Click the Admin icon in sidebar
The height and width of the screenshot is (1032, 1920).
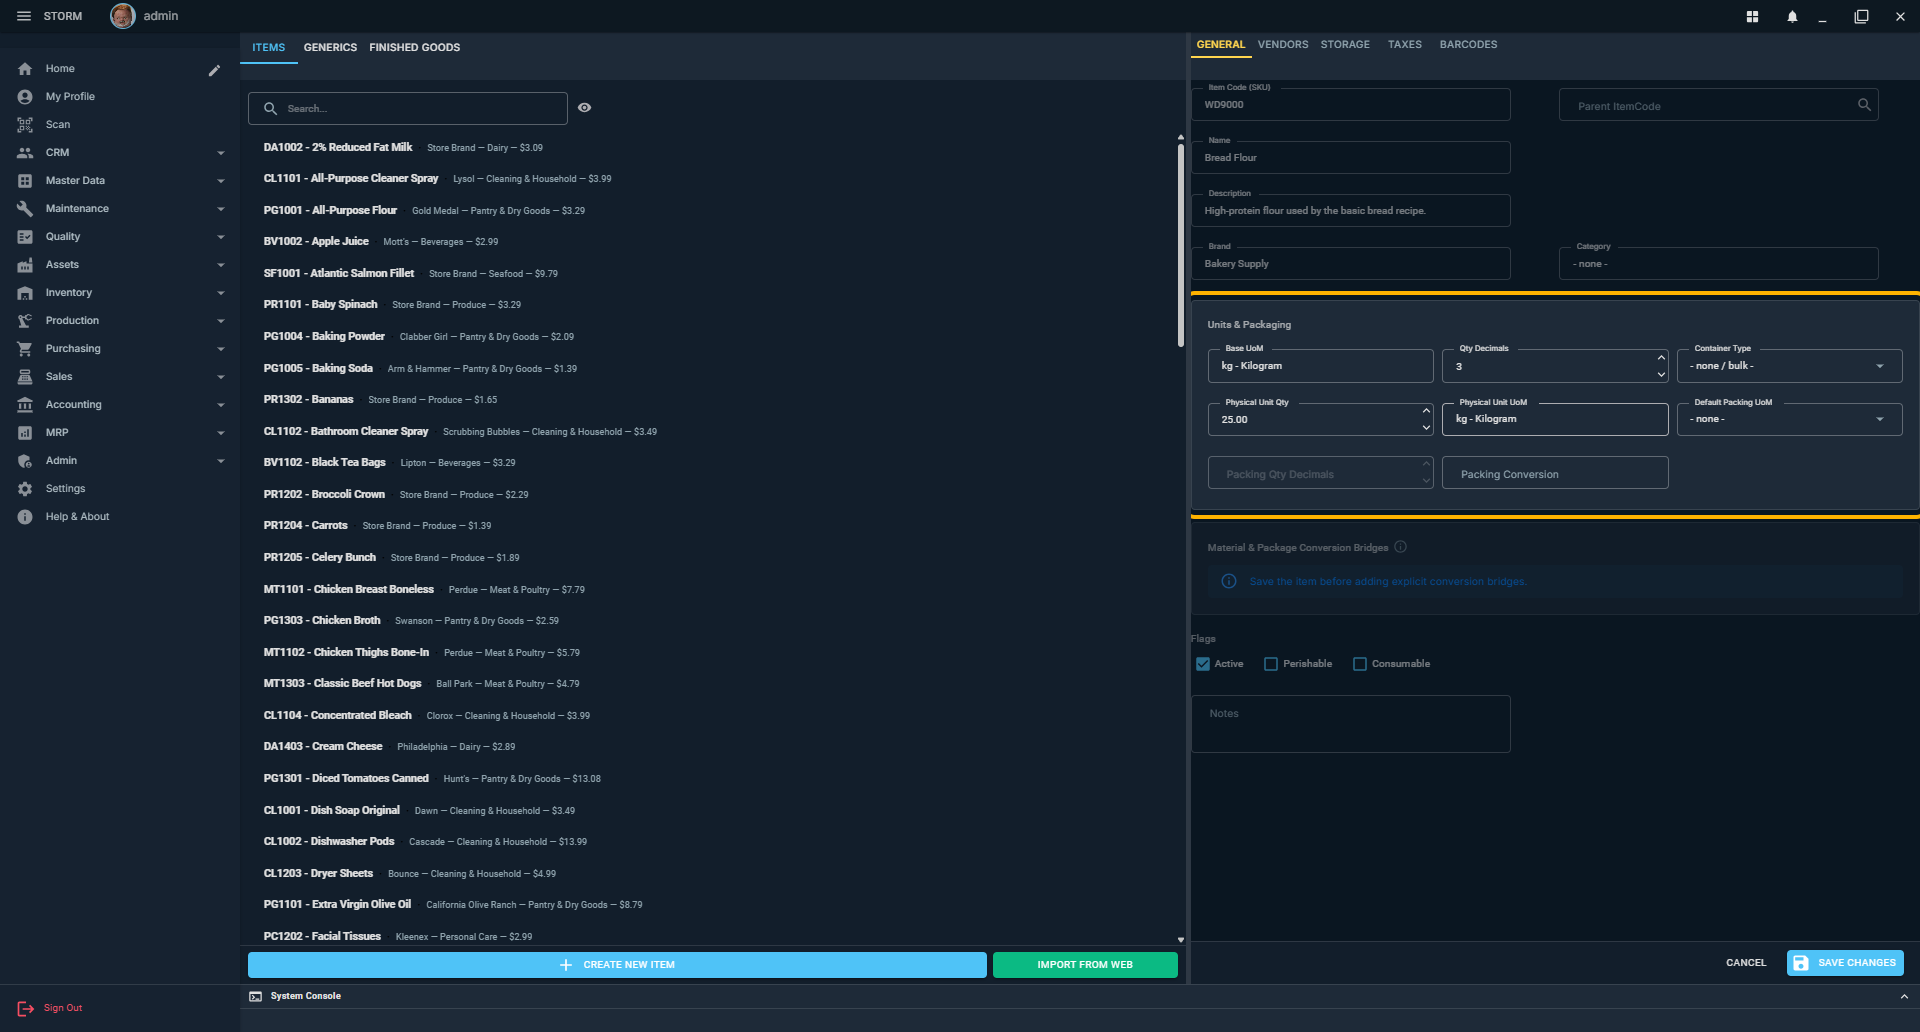[x=25, y=461]
